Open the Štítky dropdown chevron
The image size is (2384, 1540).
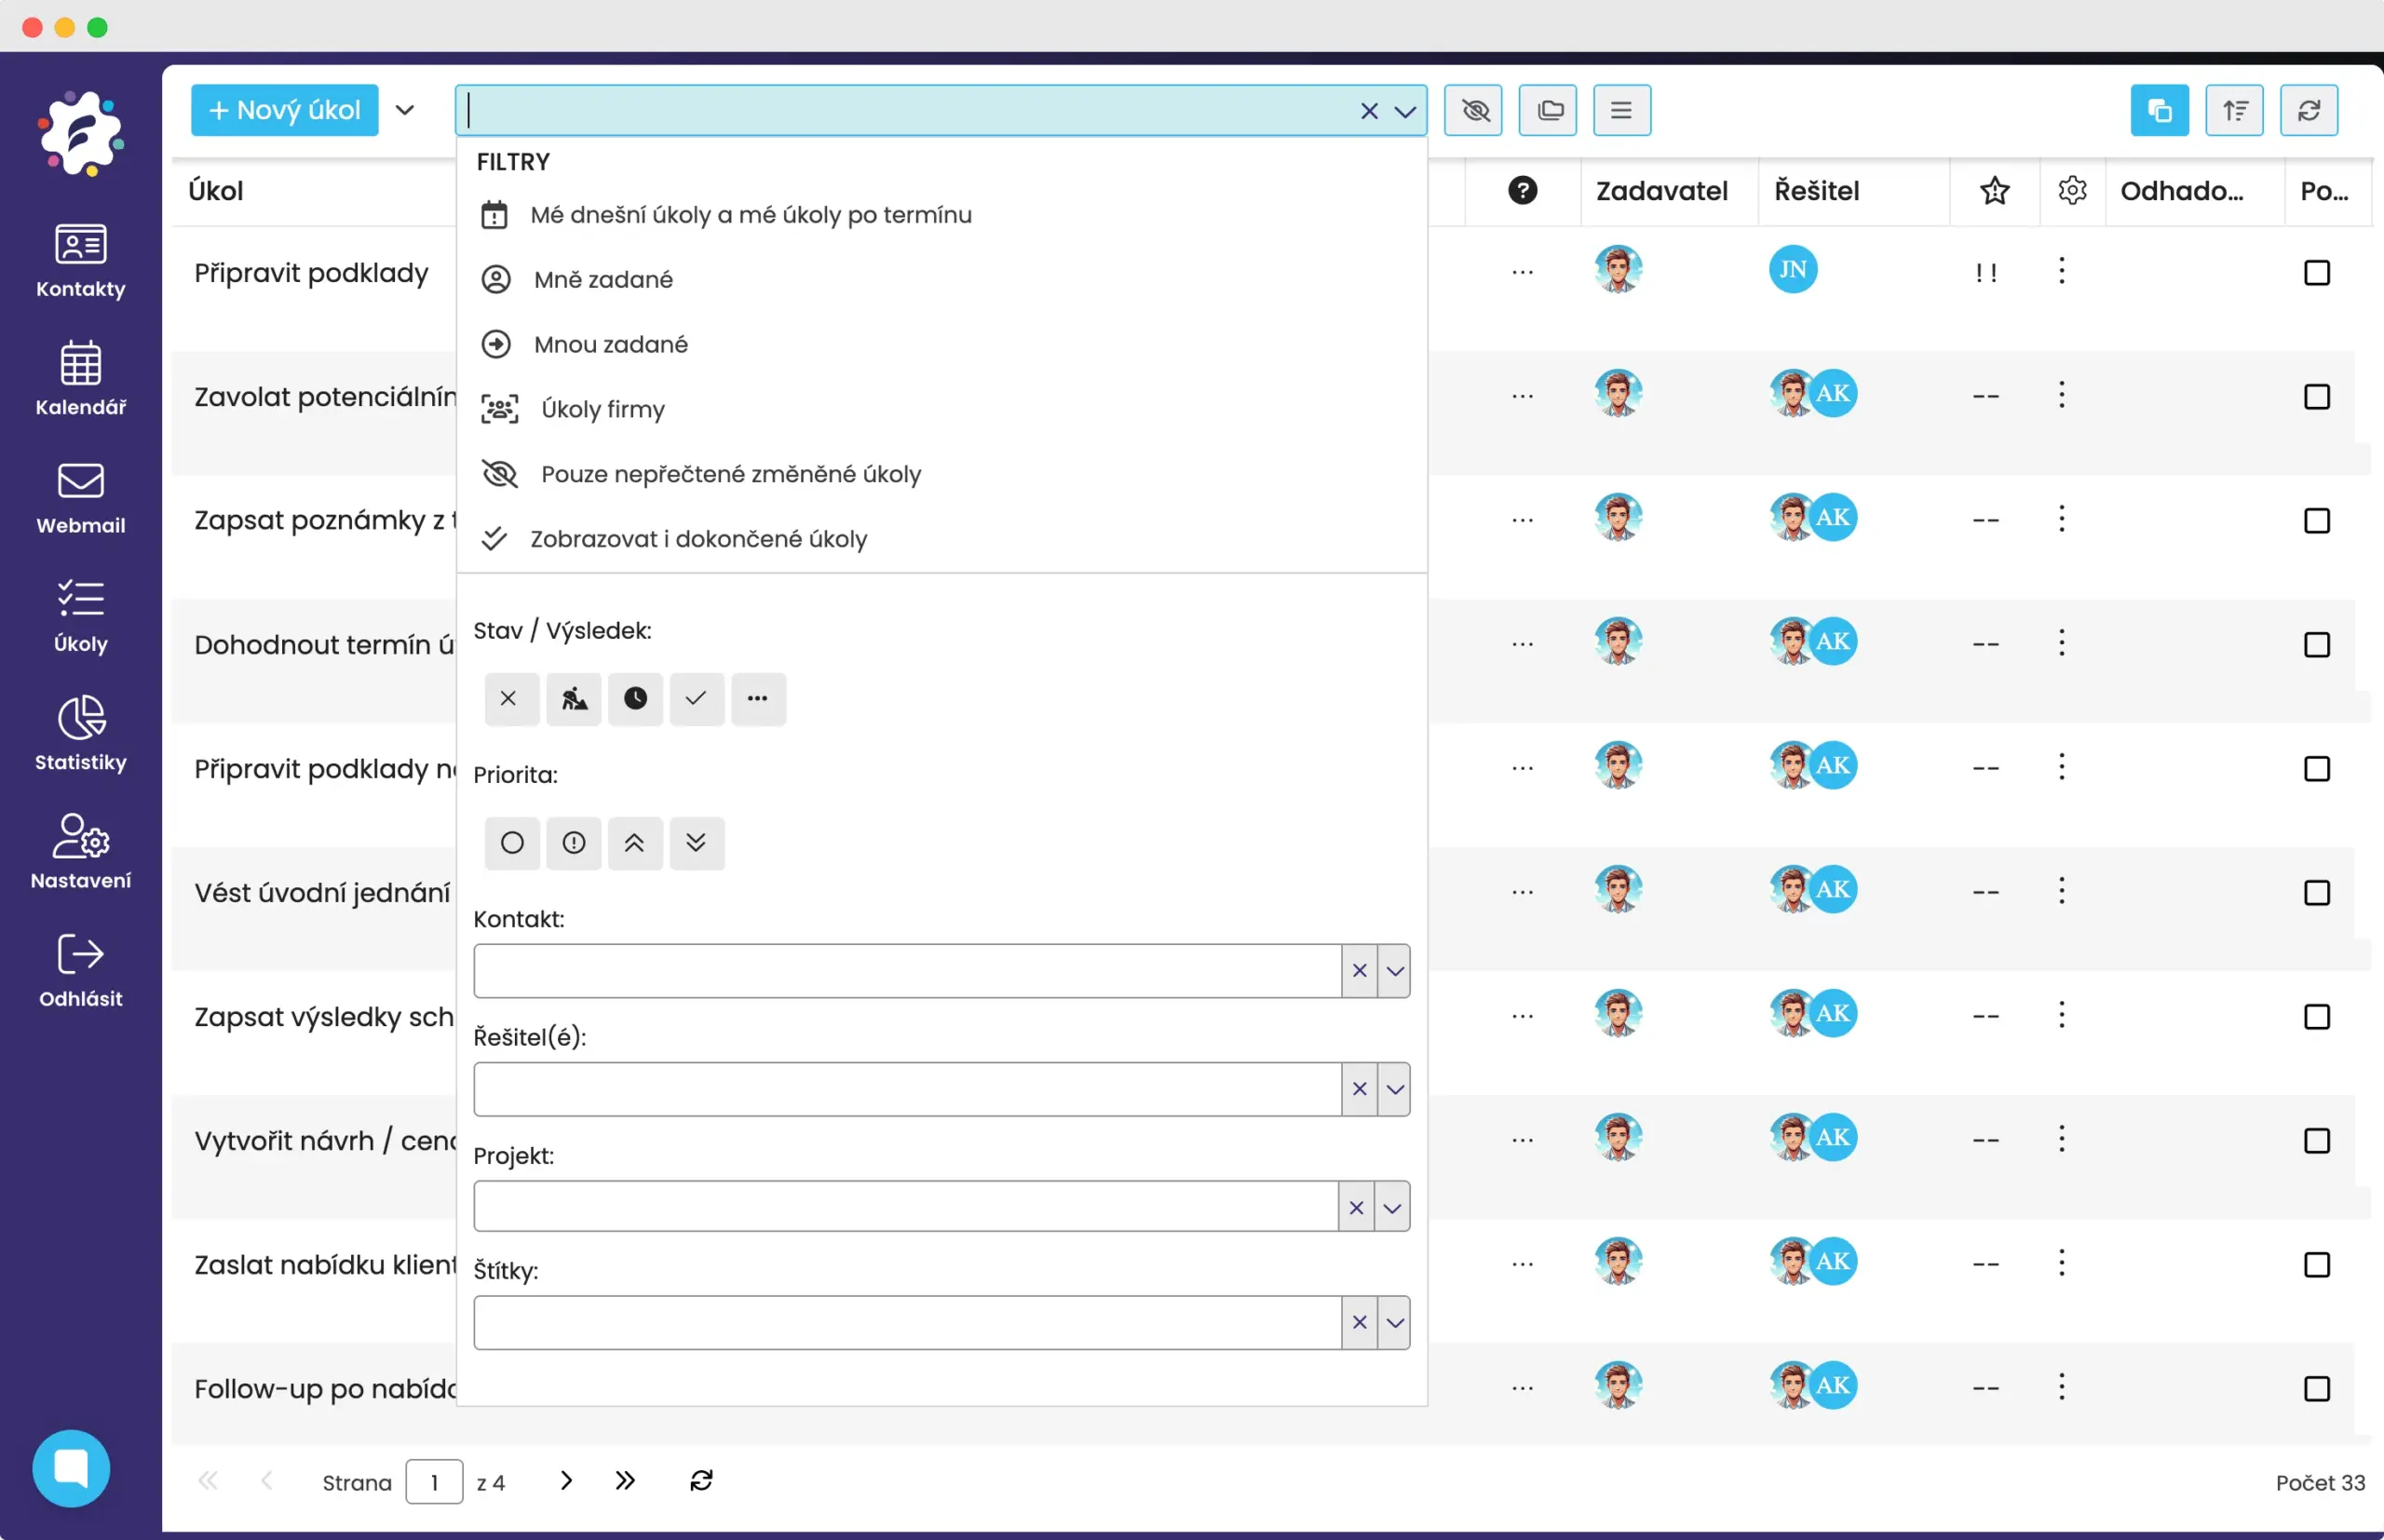(x=1394, y=1323)
